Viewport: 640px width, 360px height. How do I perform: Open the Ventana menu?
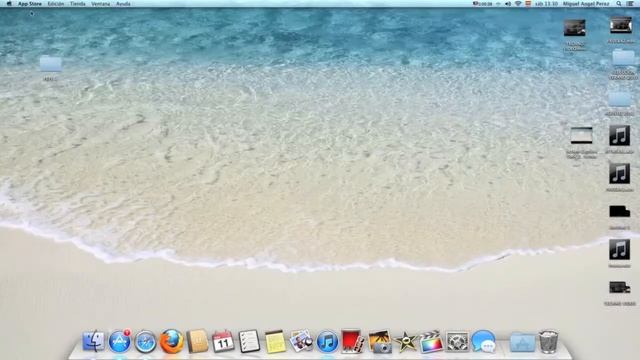click(x=100, y=4)
